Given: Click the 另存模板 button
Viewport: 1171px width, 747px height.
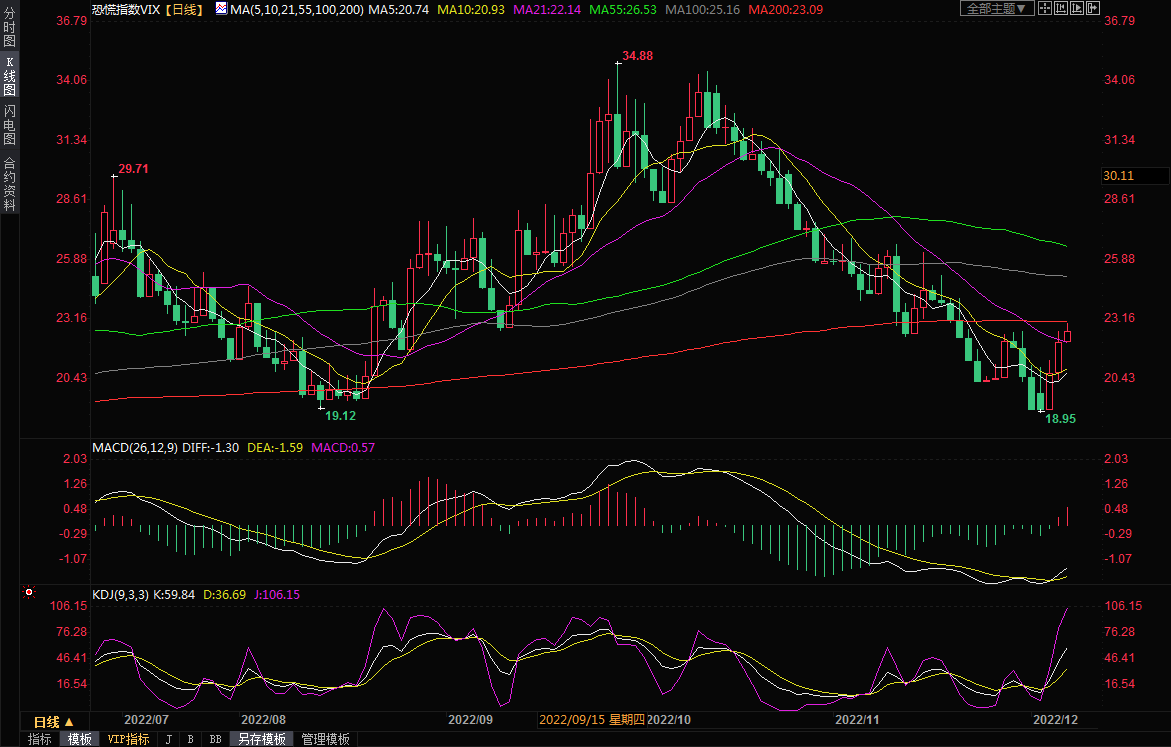Looking at the screenshot, I should (x=262, y=739).
